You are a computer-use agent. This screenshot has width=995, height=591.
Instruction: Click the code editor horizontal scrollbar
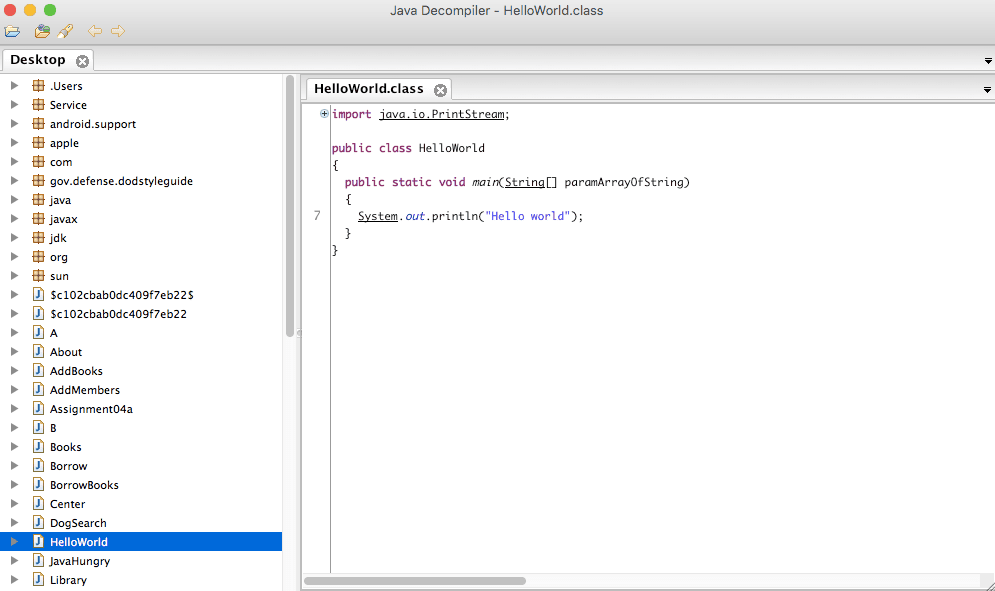point(415,581)
